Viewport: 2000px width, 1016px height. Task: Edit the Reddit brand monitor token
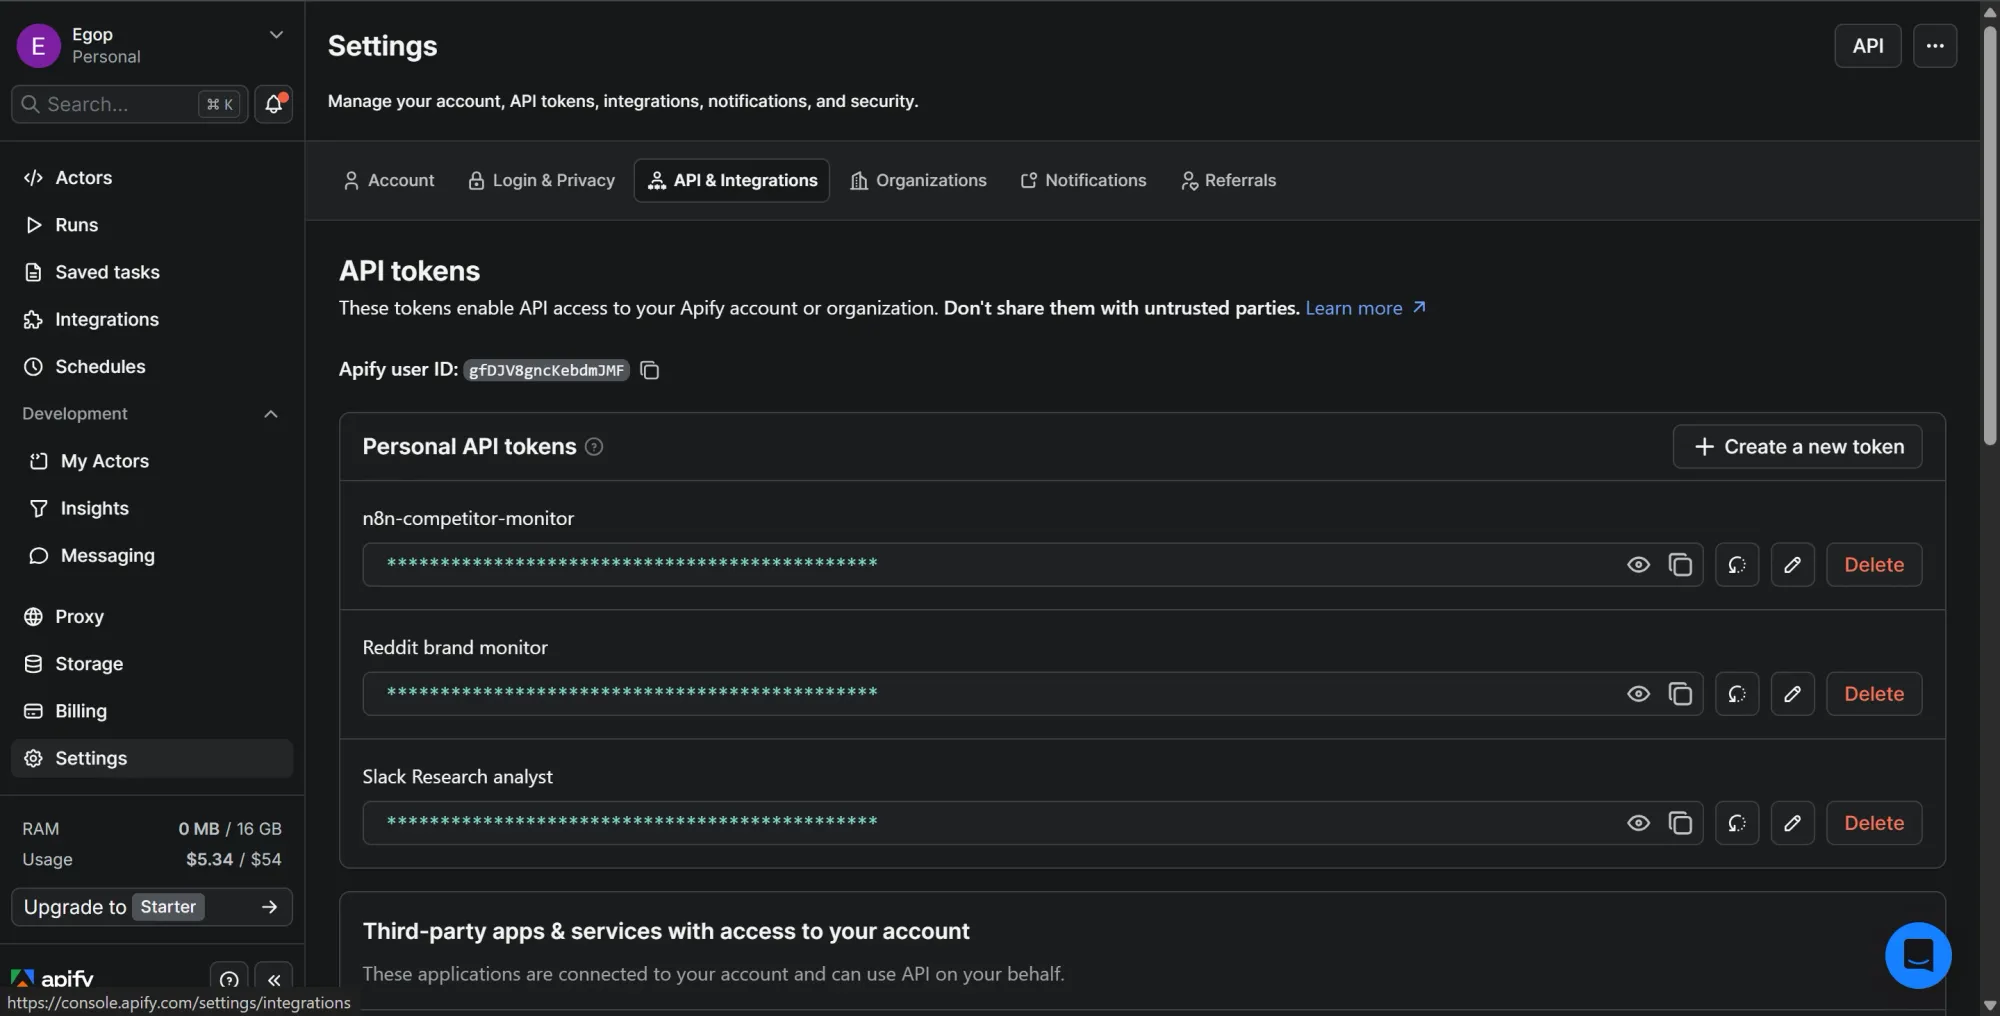1792,694
